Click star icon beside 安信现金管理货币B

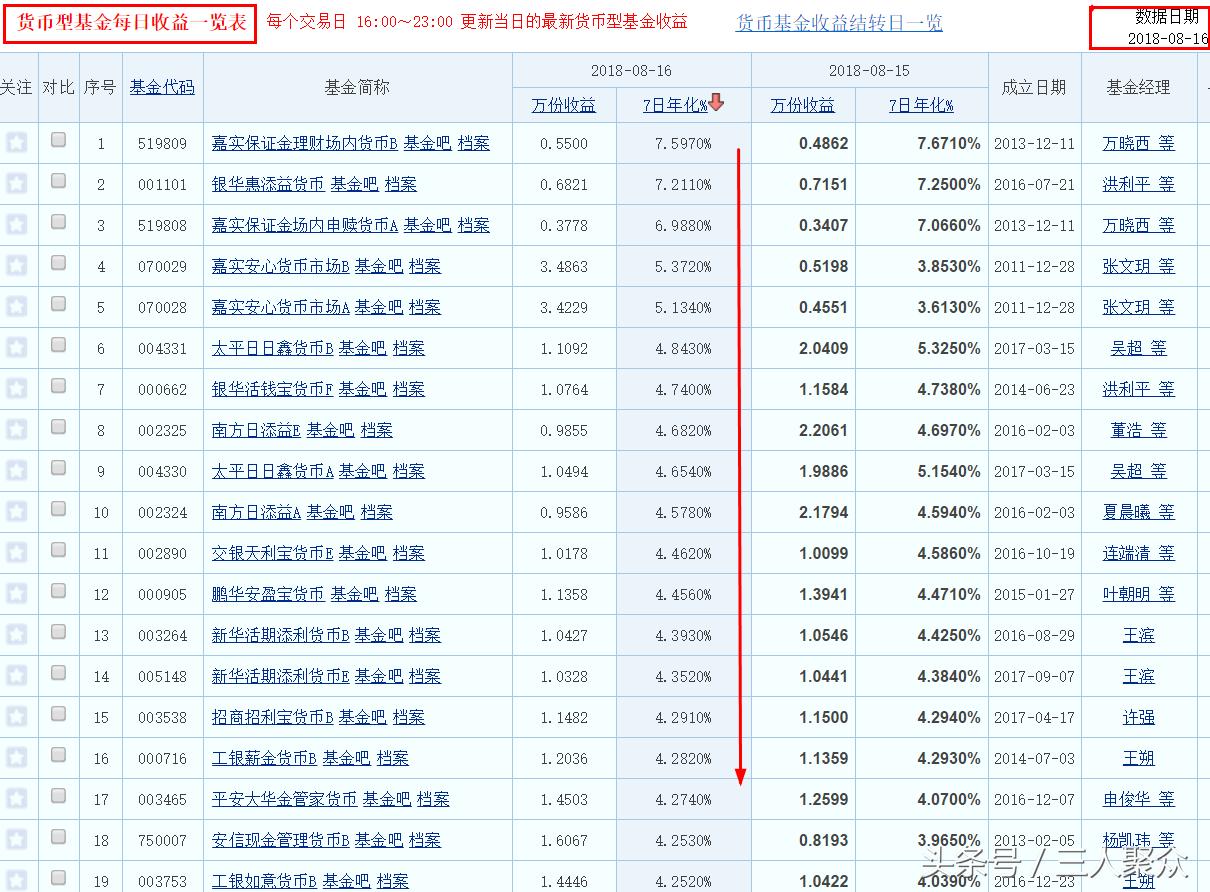pos(17,840)
